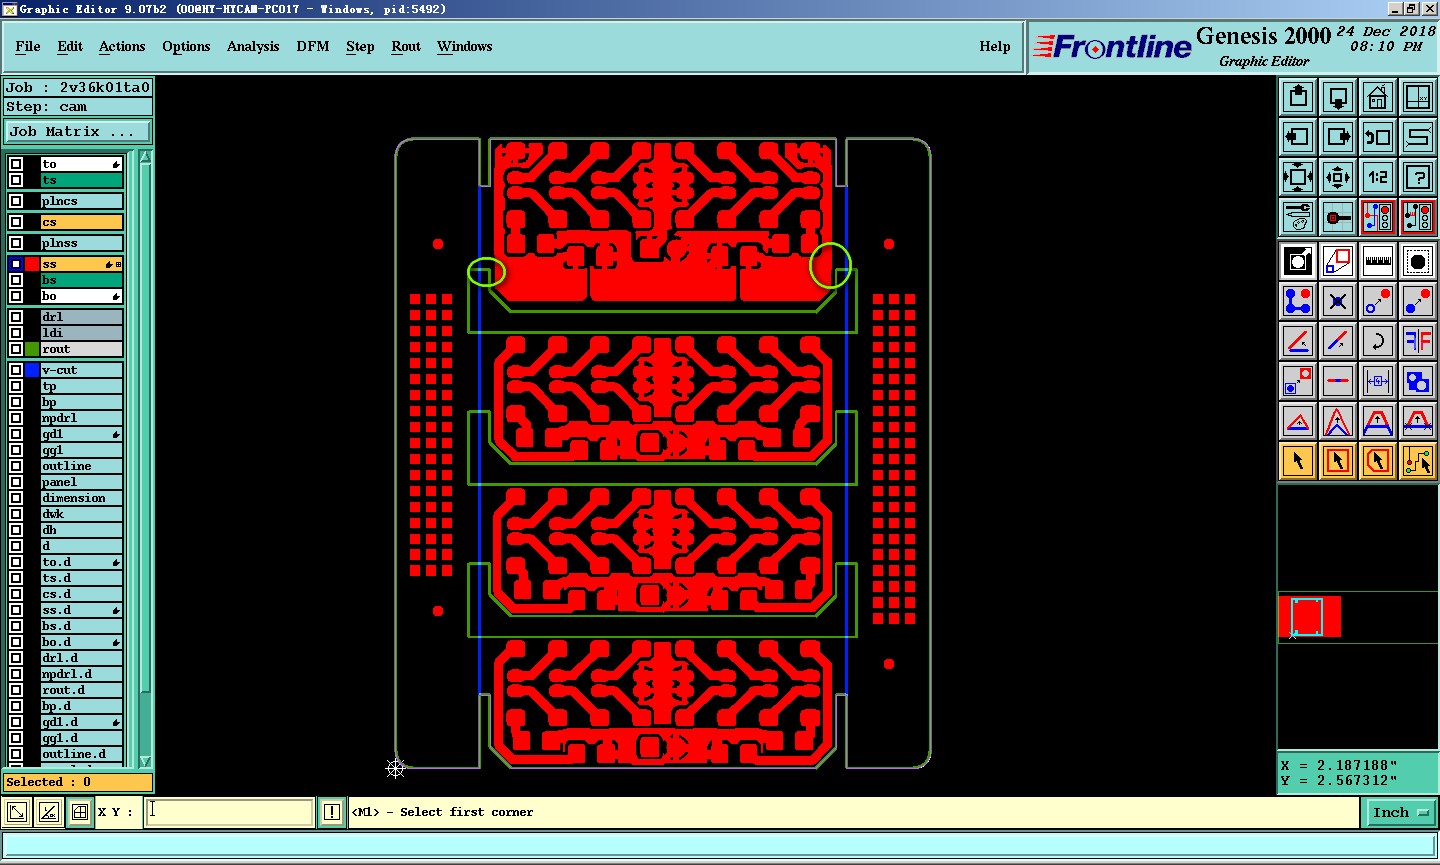The height and width of the screenshot is (865, 1440).
Task: Select layer name gd1.d in list
Action: [82, 722]
